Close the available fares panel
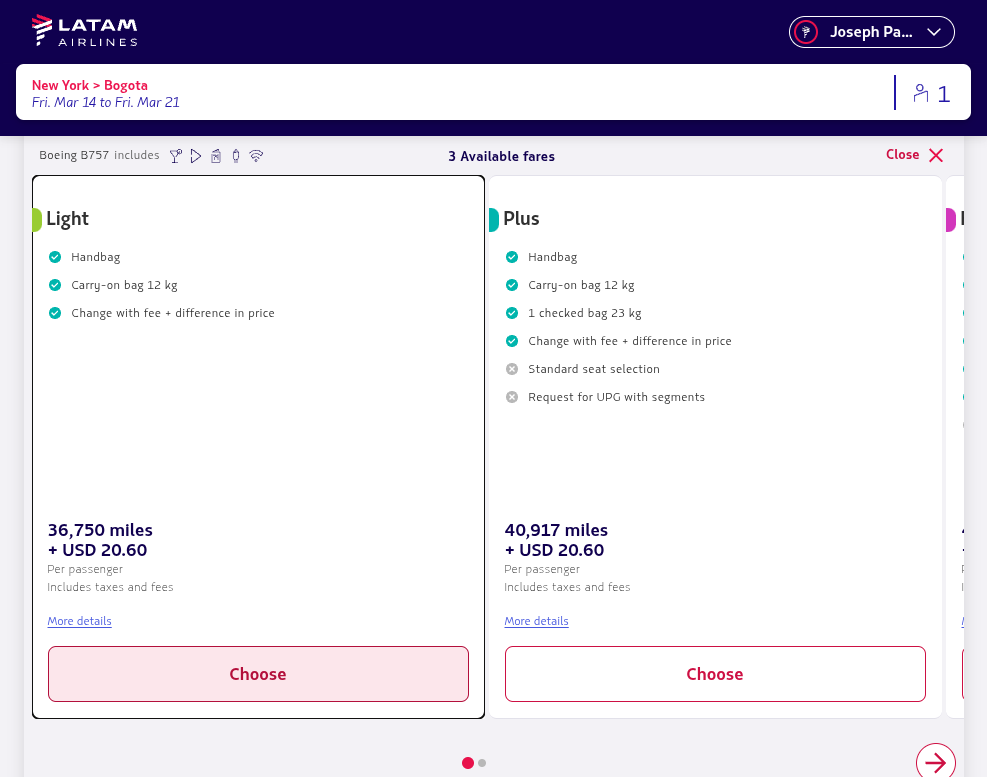This screenshot has height=777, width=987. tap(914, 155)
